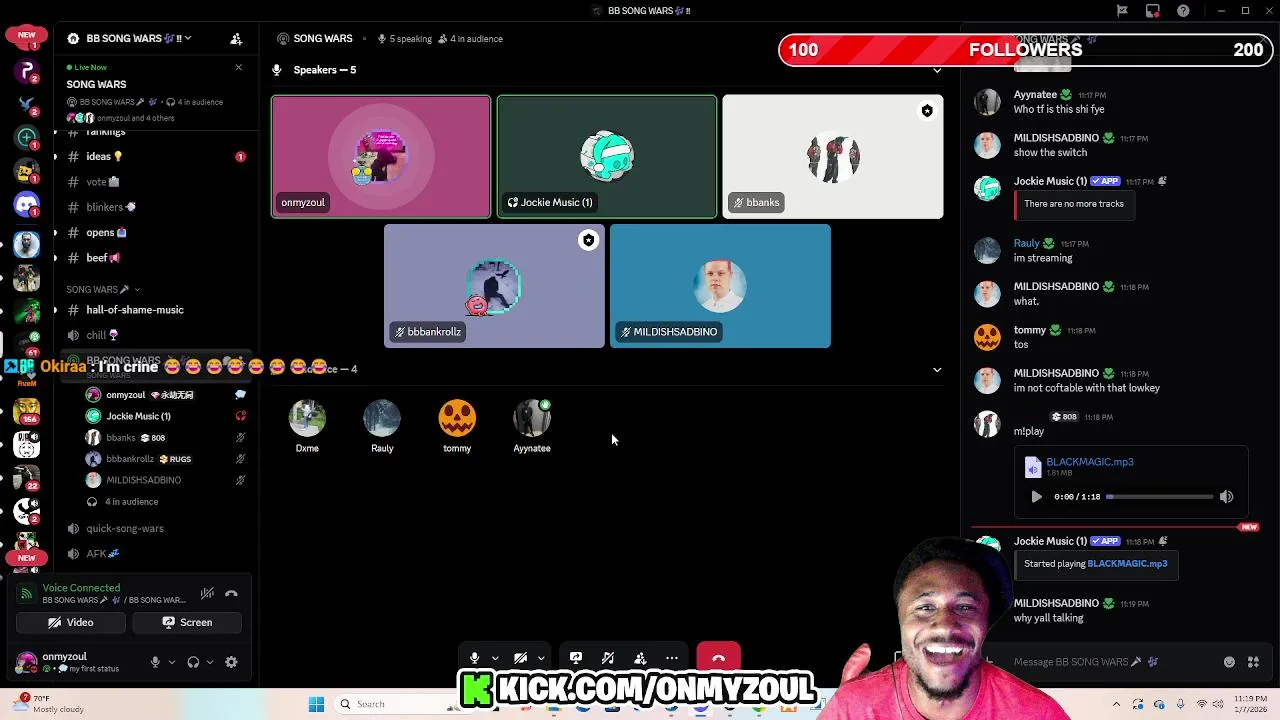Collapse the Audience section chevron

[x=937, y=370]
